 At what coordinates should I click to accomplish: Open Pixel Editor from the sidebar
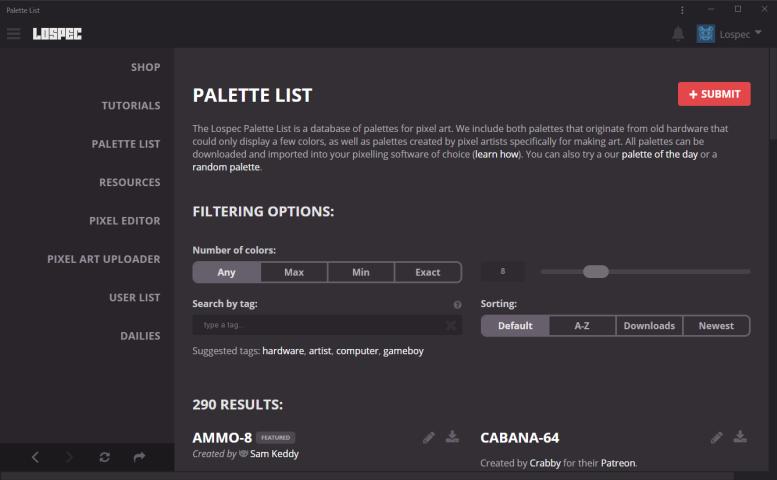124,221
